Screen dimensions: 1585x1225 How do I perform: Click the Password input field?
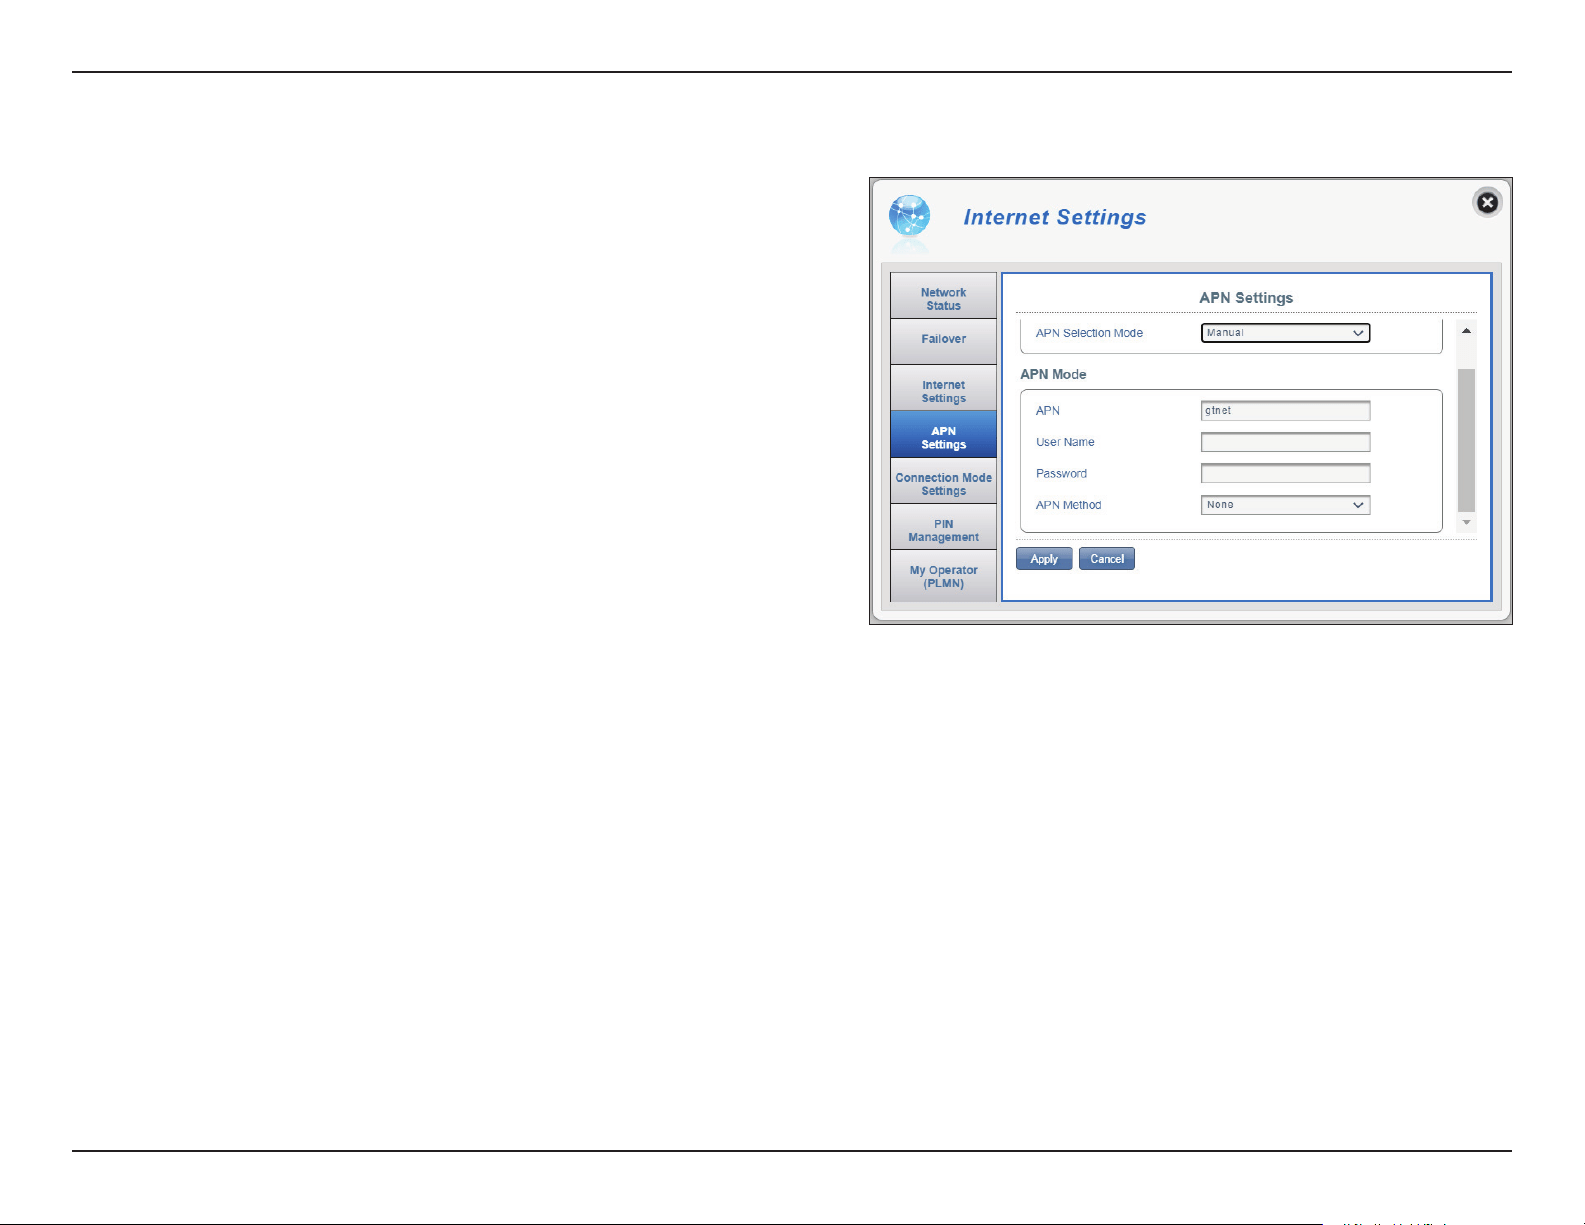click(x=1285, y=473)
